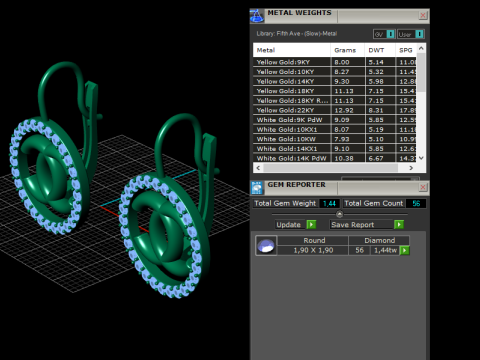This screenshot has height=360, width=480.
Task: Click the 12.92 grams value
Action: 344,110
